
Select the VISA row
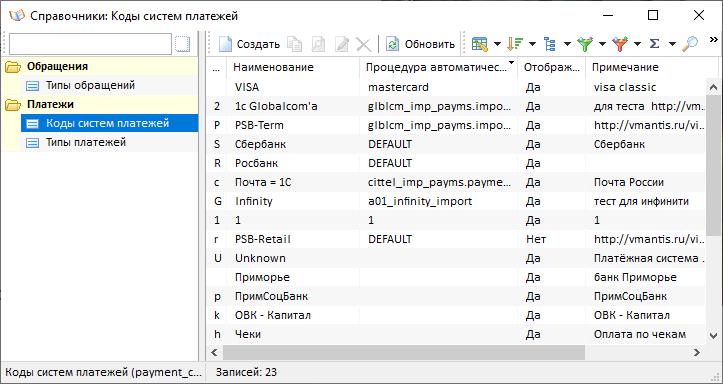point(456,87)
